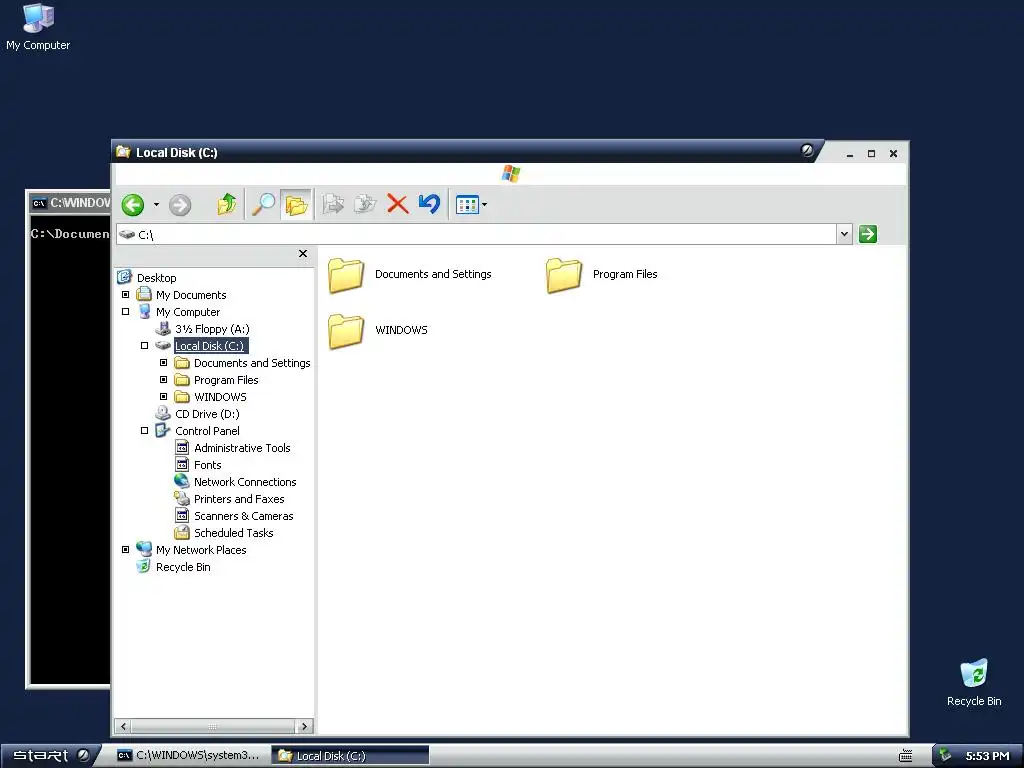Switch to the C:\WINDOWS\system3... taskbar button
The image size is (1024, 768).
188,756
